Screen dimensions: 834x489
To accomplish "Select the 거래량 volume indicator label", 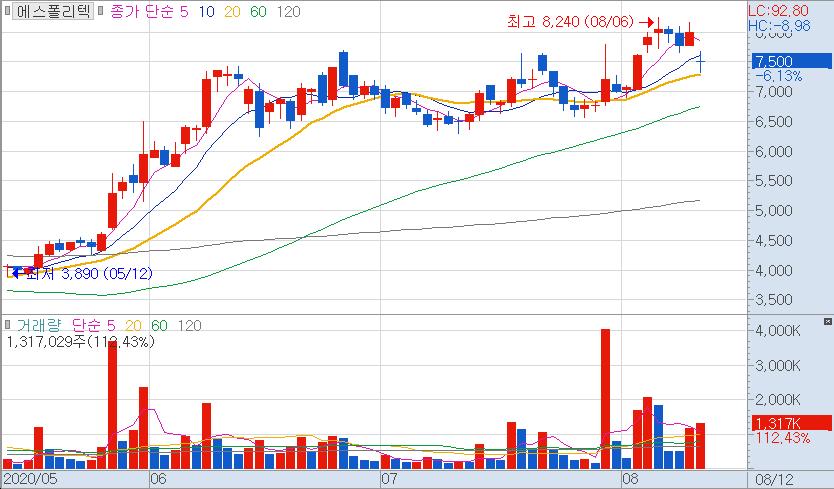I will tap(38, 325).
